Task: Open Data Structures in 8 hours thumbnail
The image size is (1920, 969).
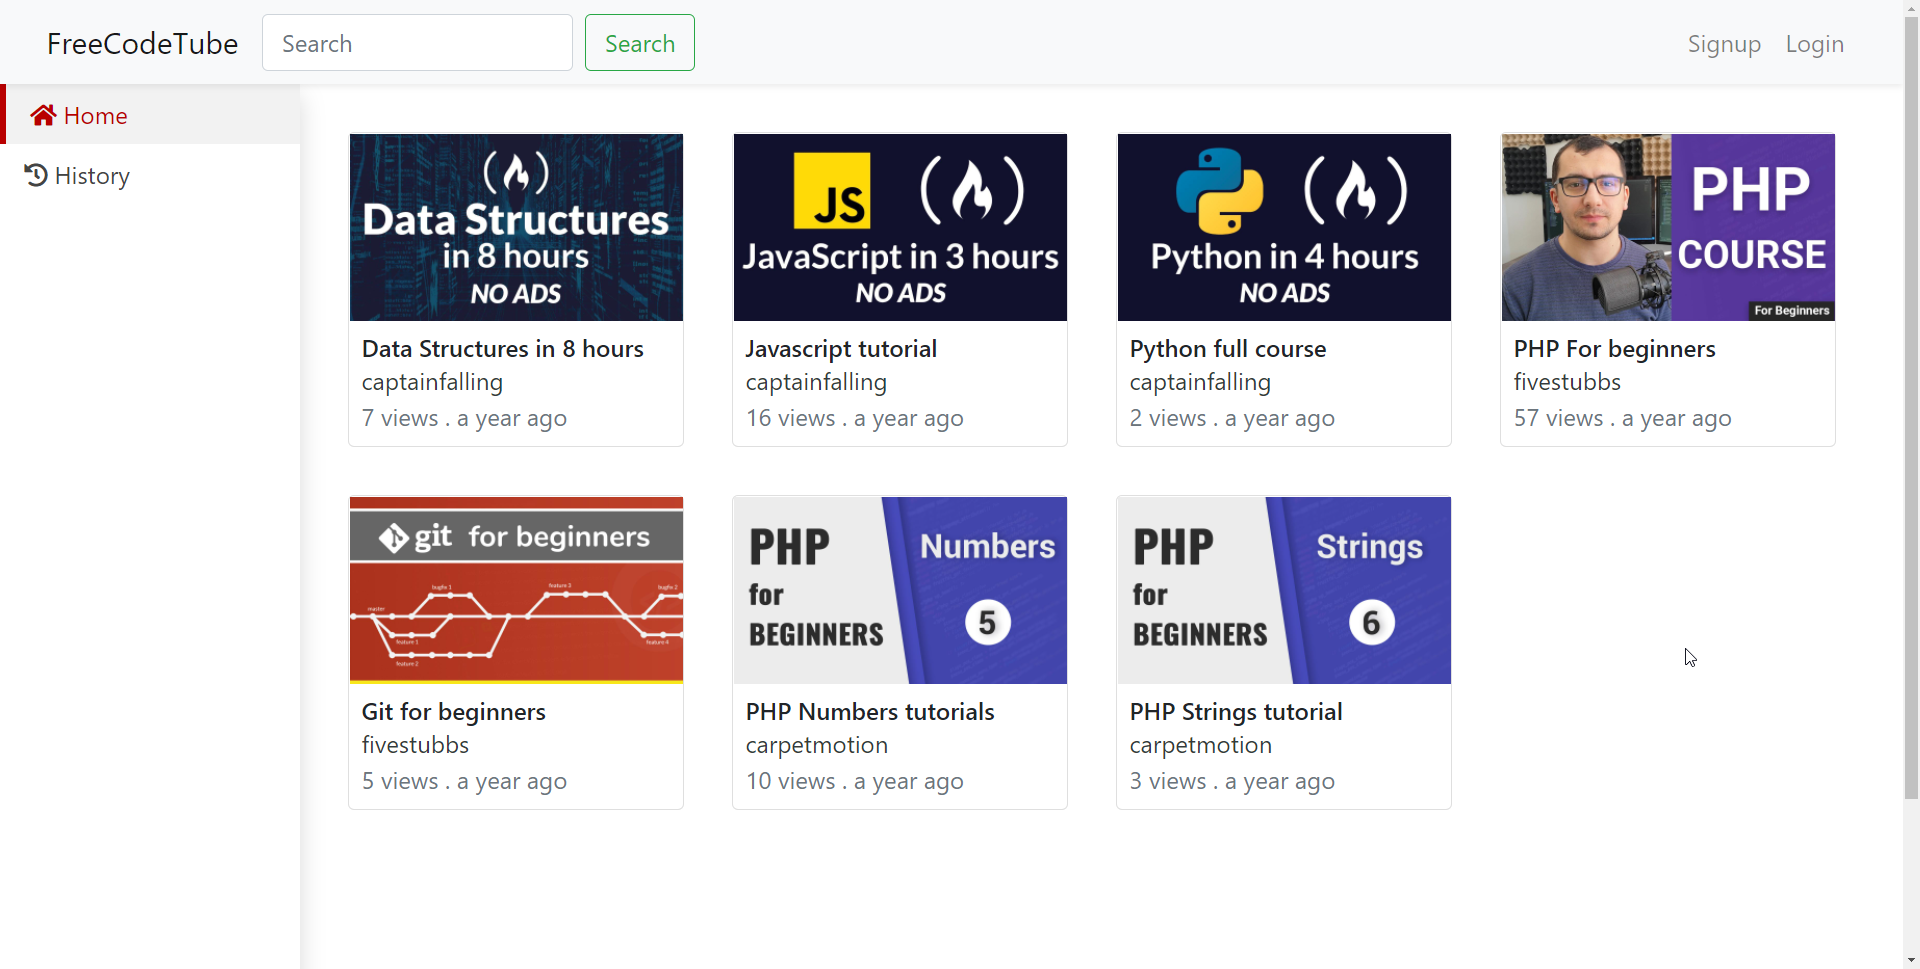Action: coord(516,227)
